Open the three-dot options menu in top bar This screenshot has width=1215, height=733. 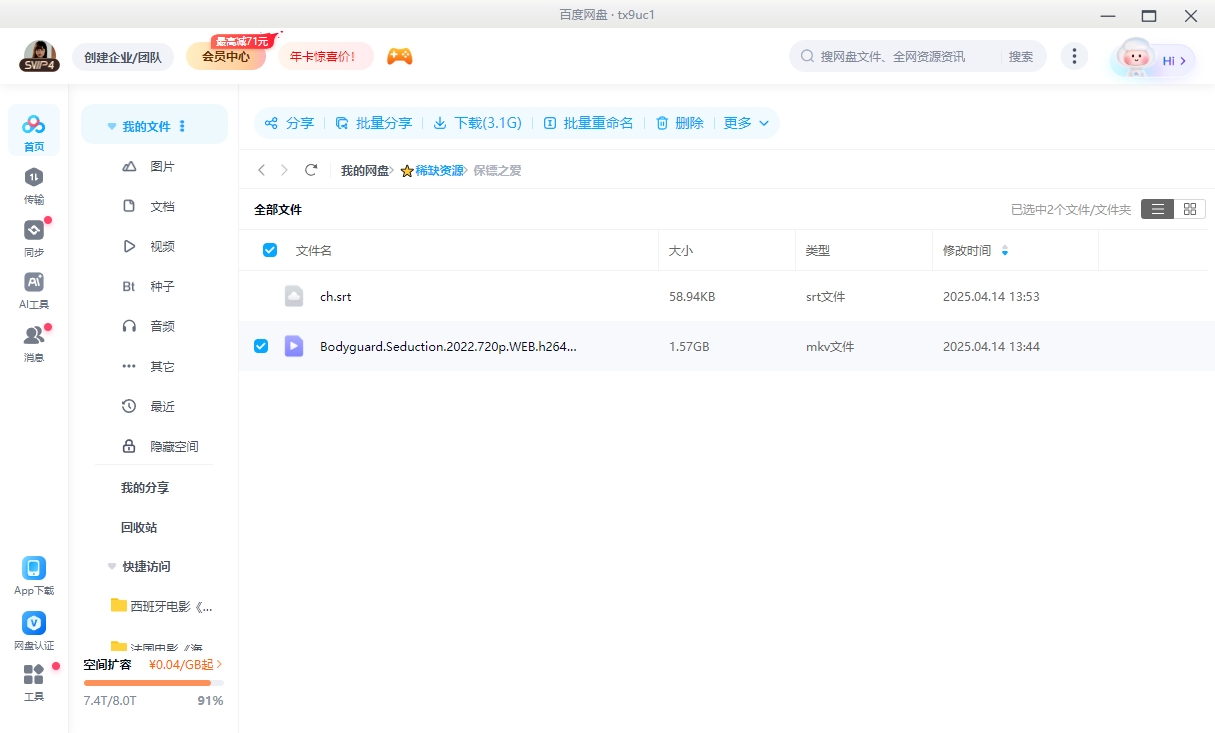pyautogui.click(x=1074, y=56)
